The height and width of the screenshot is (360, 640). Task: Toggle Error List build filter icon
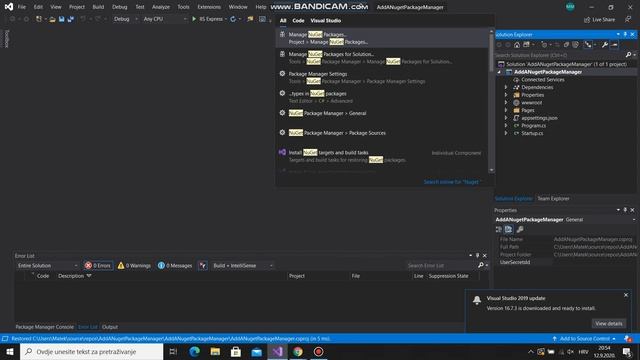pyautogui.click(x=202, y=265)
